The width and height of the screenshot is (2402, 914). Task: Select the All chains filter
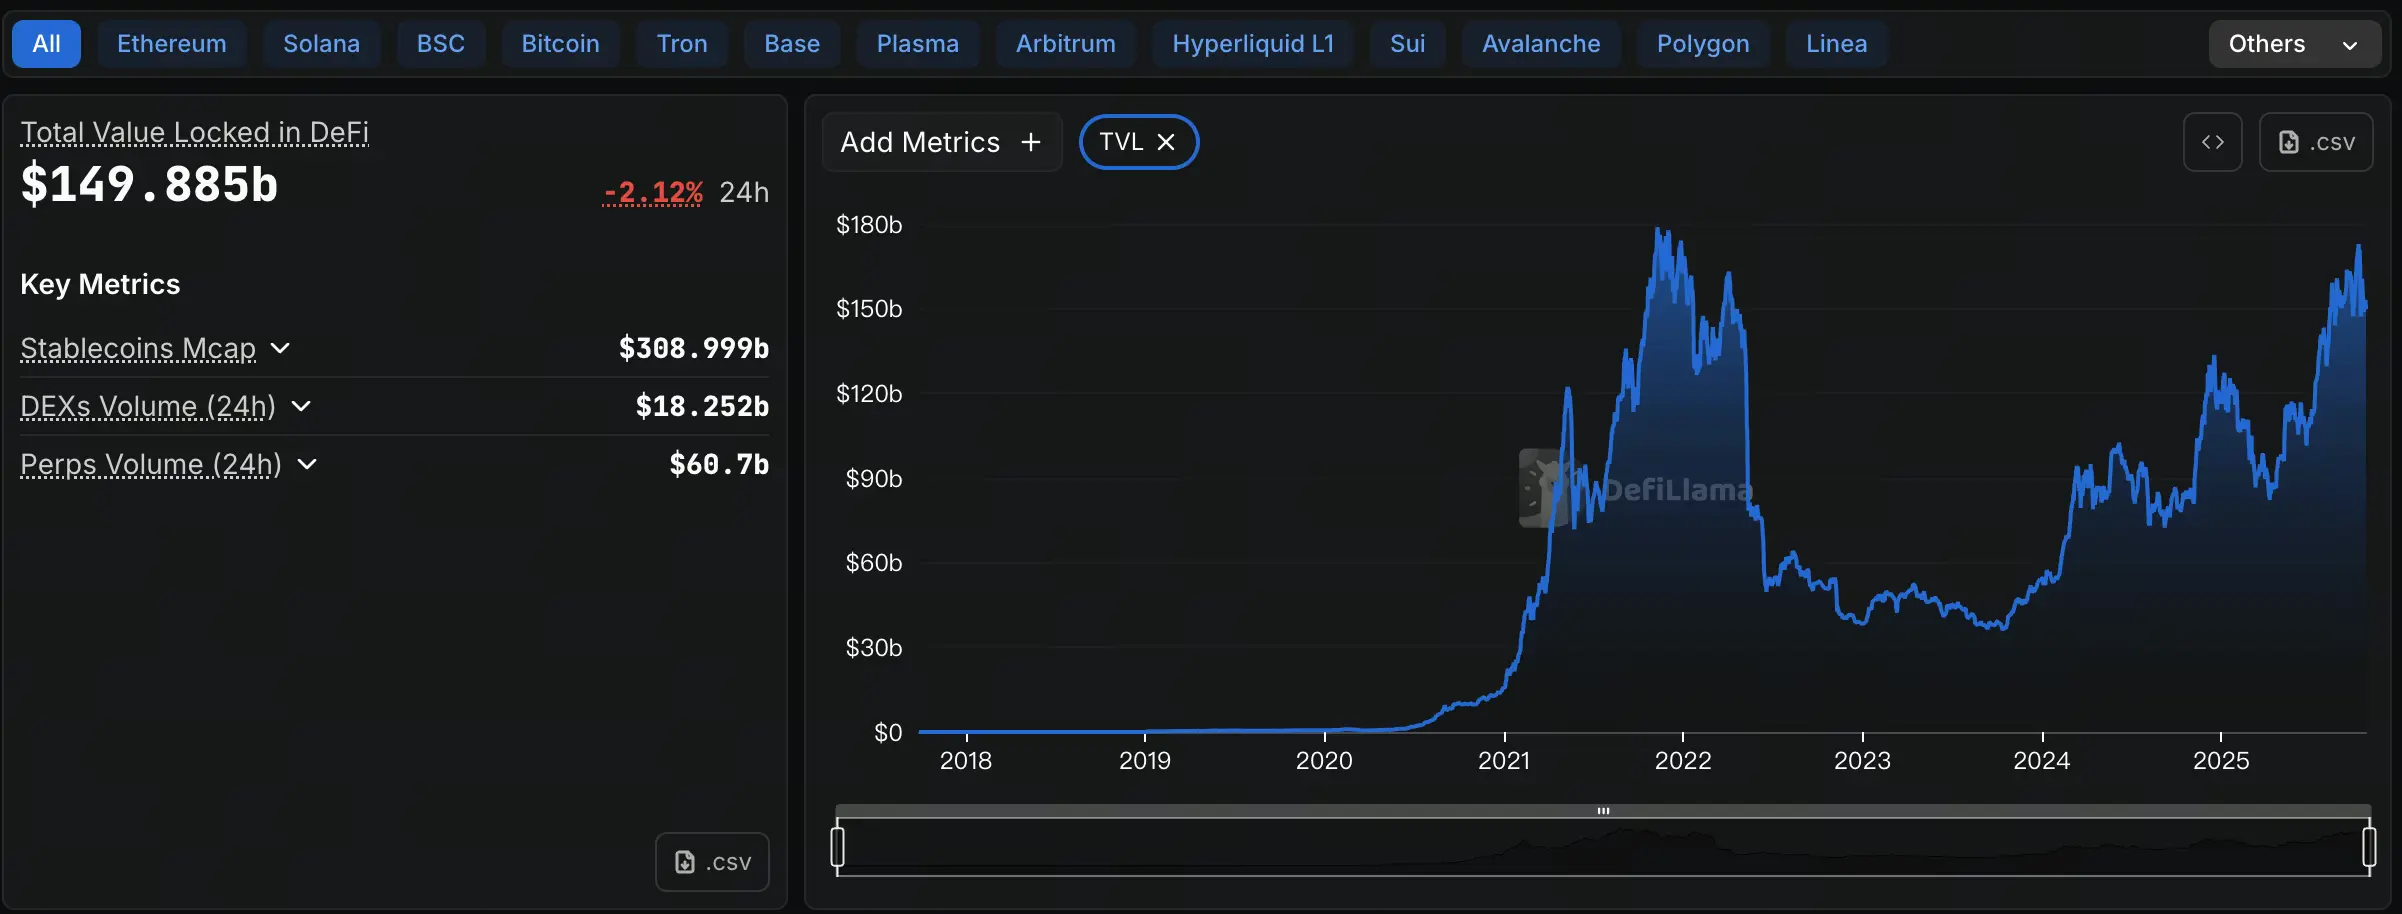(46, 44)
